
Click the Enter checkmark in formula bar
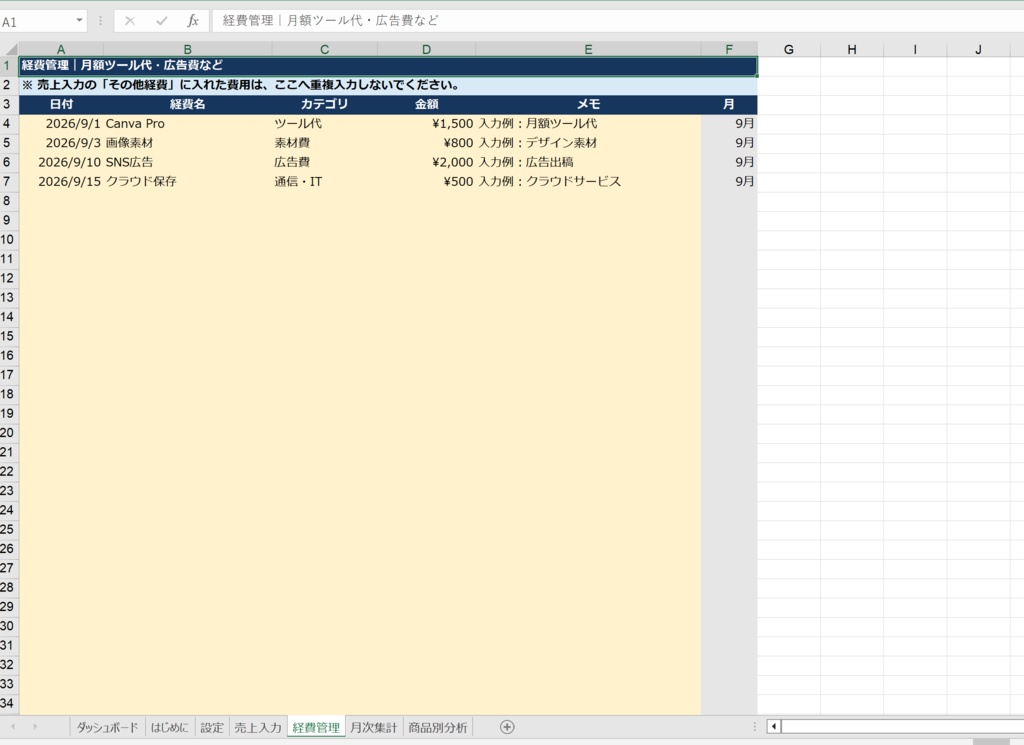click(x=161, y=21)
